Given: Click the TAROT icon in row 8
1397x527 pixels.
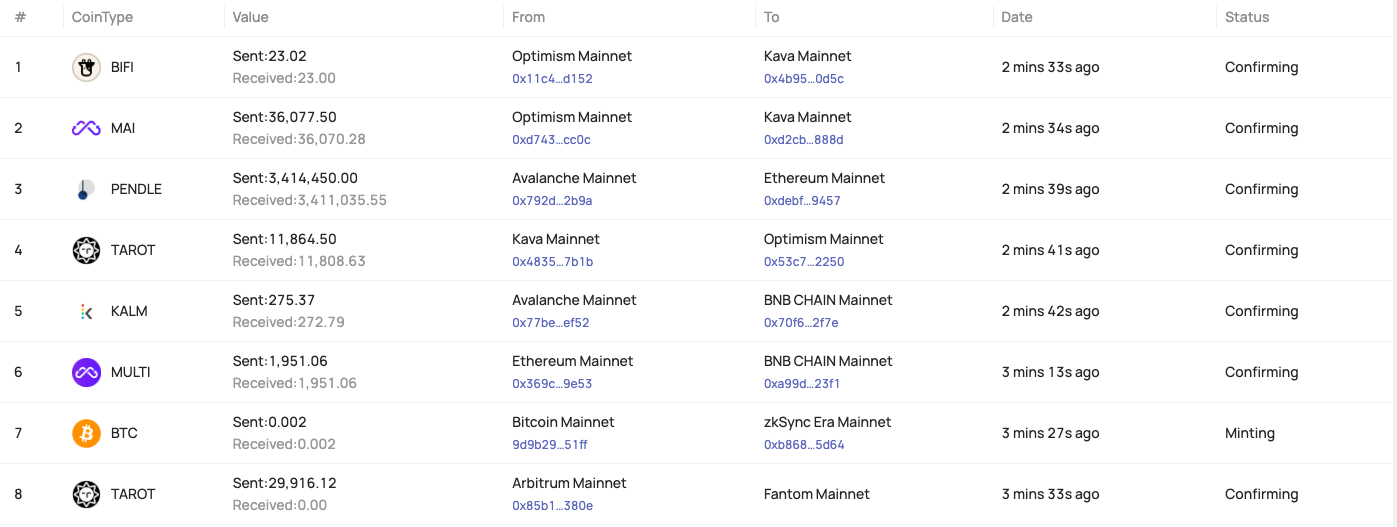Looking at the screenshot, I should point(87,494).
